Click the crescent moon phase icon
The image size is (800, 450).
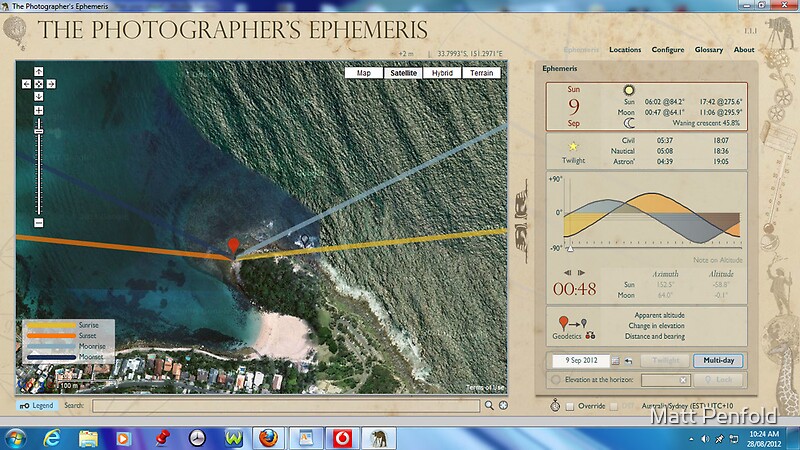[x=629, y=123]
